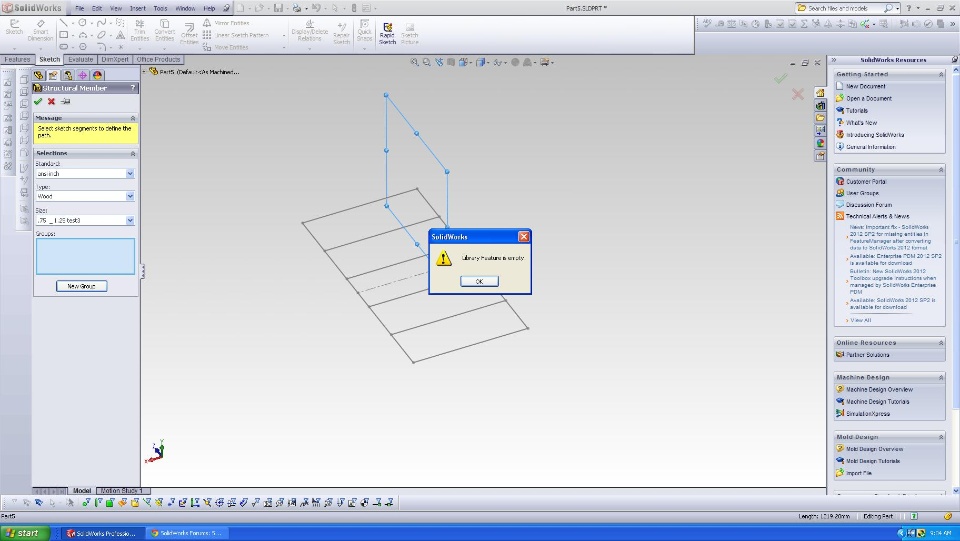Click the Quick Snaps tool
Viewport: 960px width, 541px height.
[x=364, y=32]
